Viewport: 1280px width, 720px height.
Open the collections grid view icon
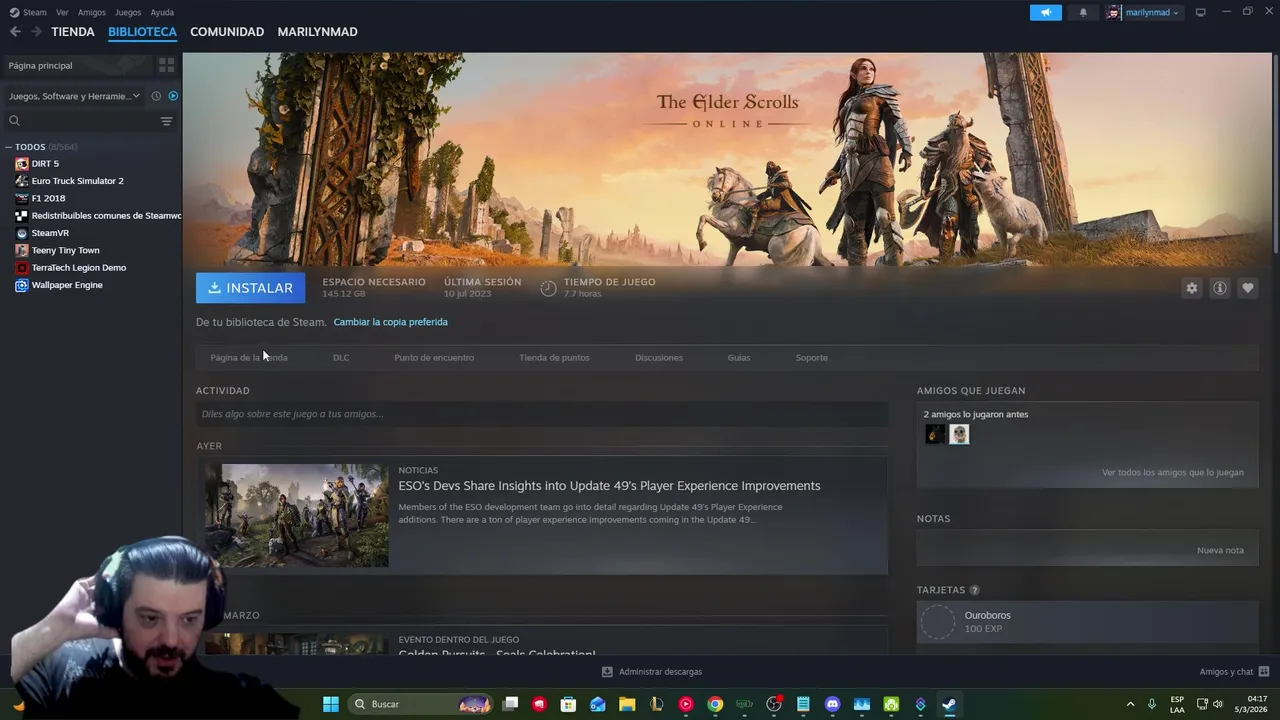tap(166, 65)
